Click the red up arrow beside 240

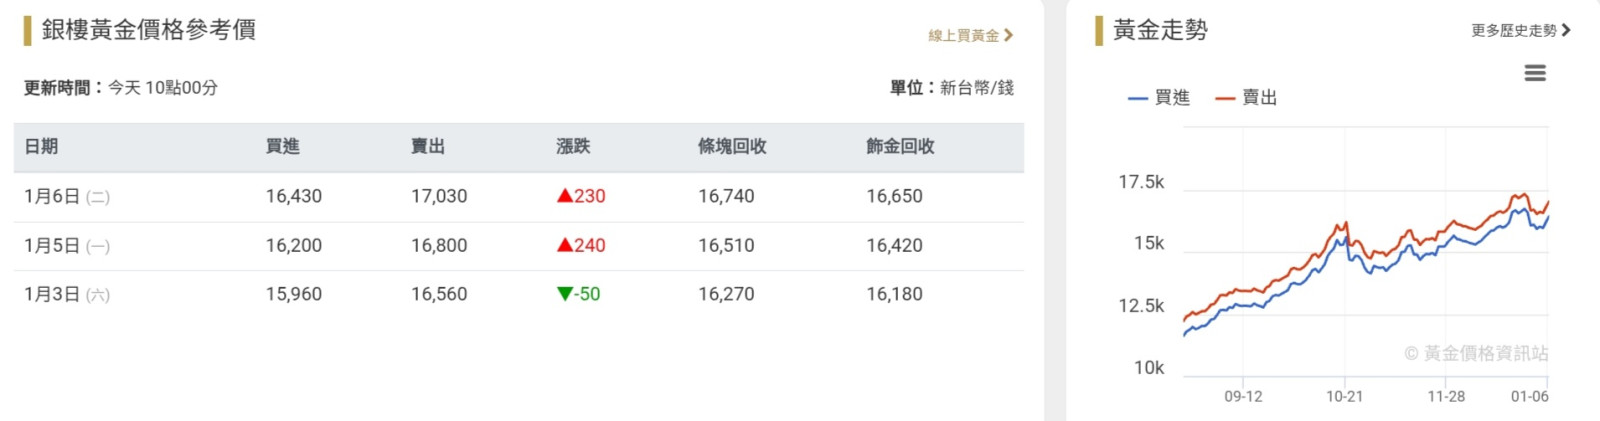pyautogui.click(x=565, y=245)
